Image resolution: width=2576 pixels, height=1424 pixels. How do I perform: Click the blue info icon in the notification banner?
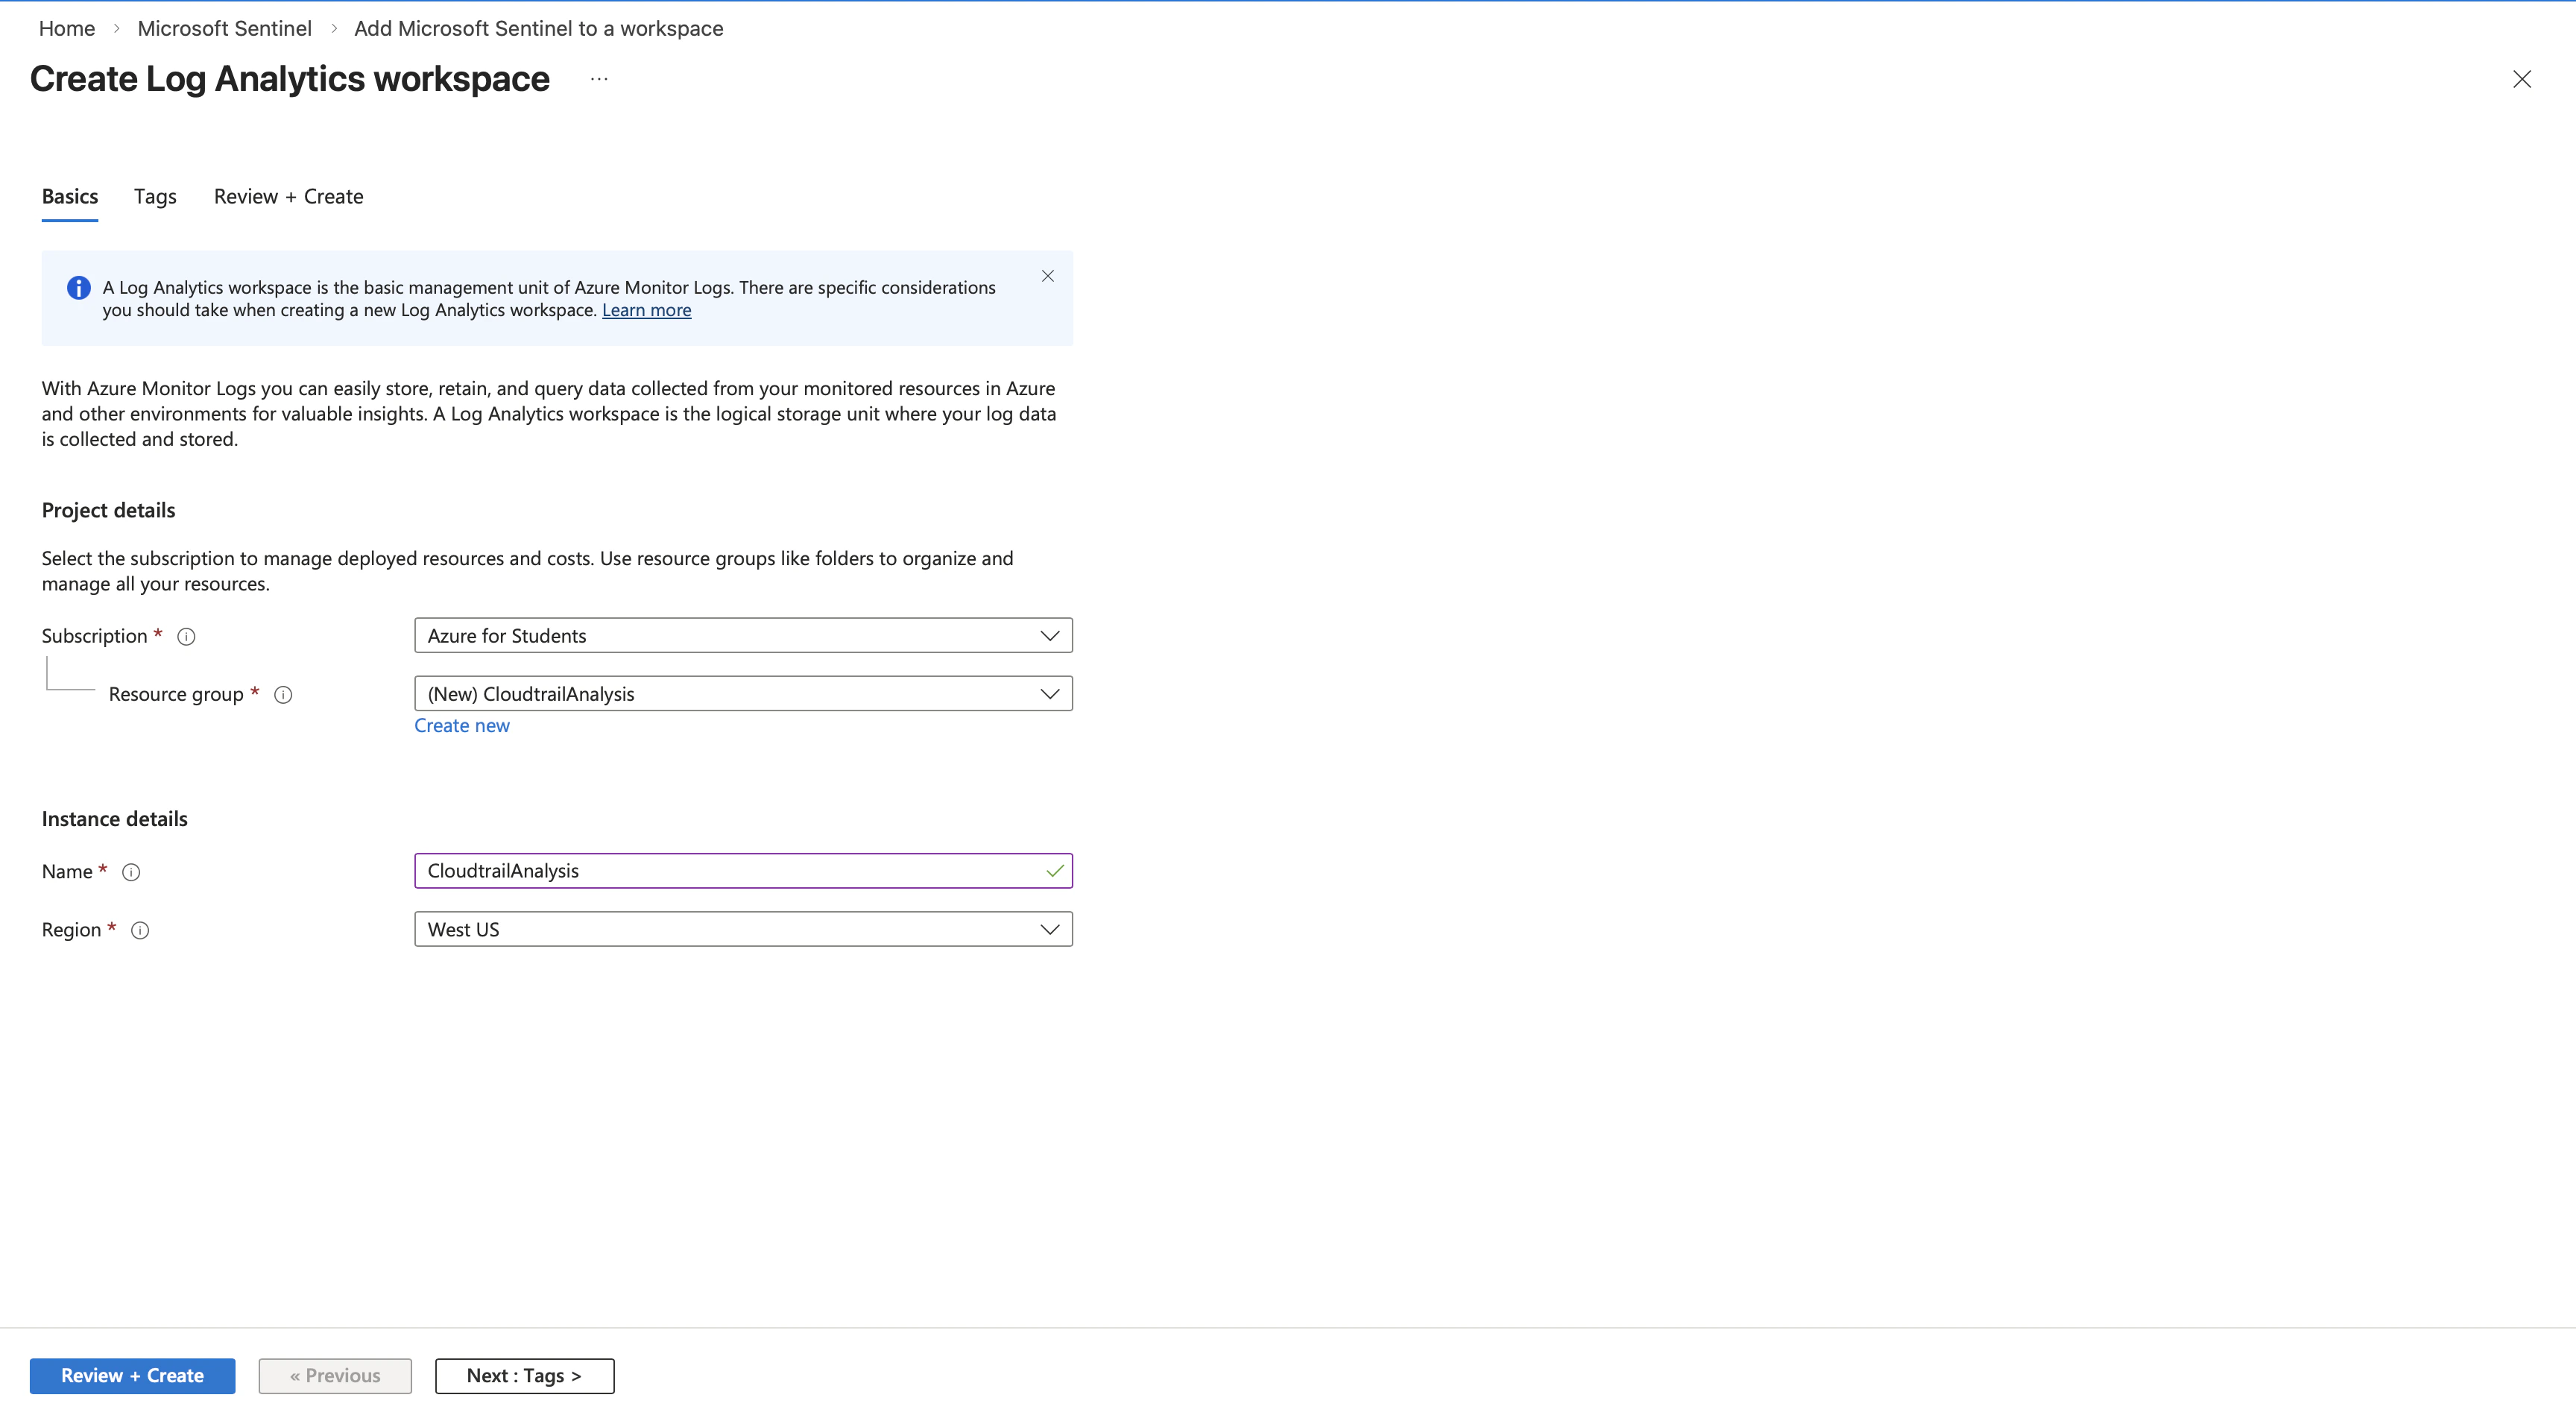click(78, 287)
